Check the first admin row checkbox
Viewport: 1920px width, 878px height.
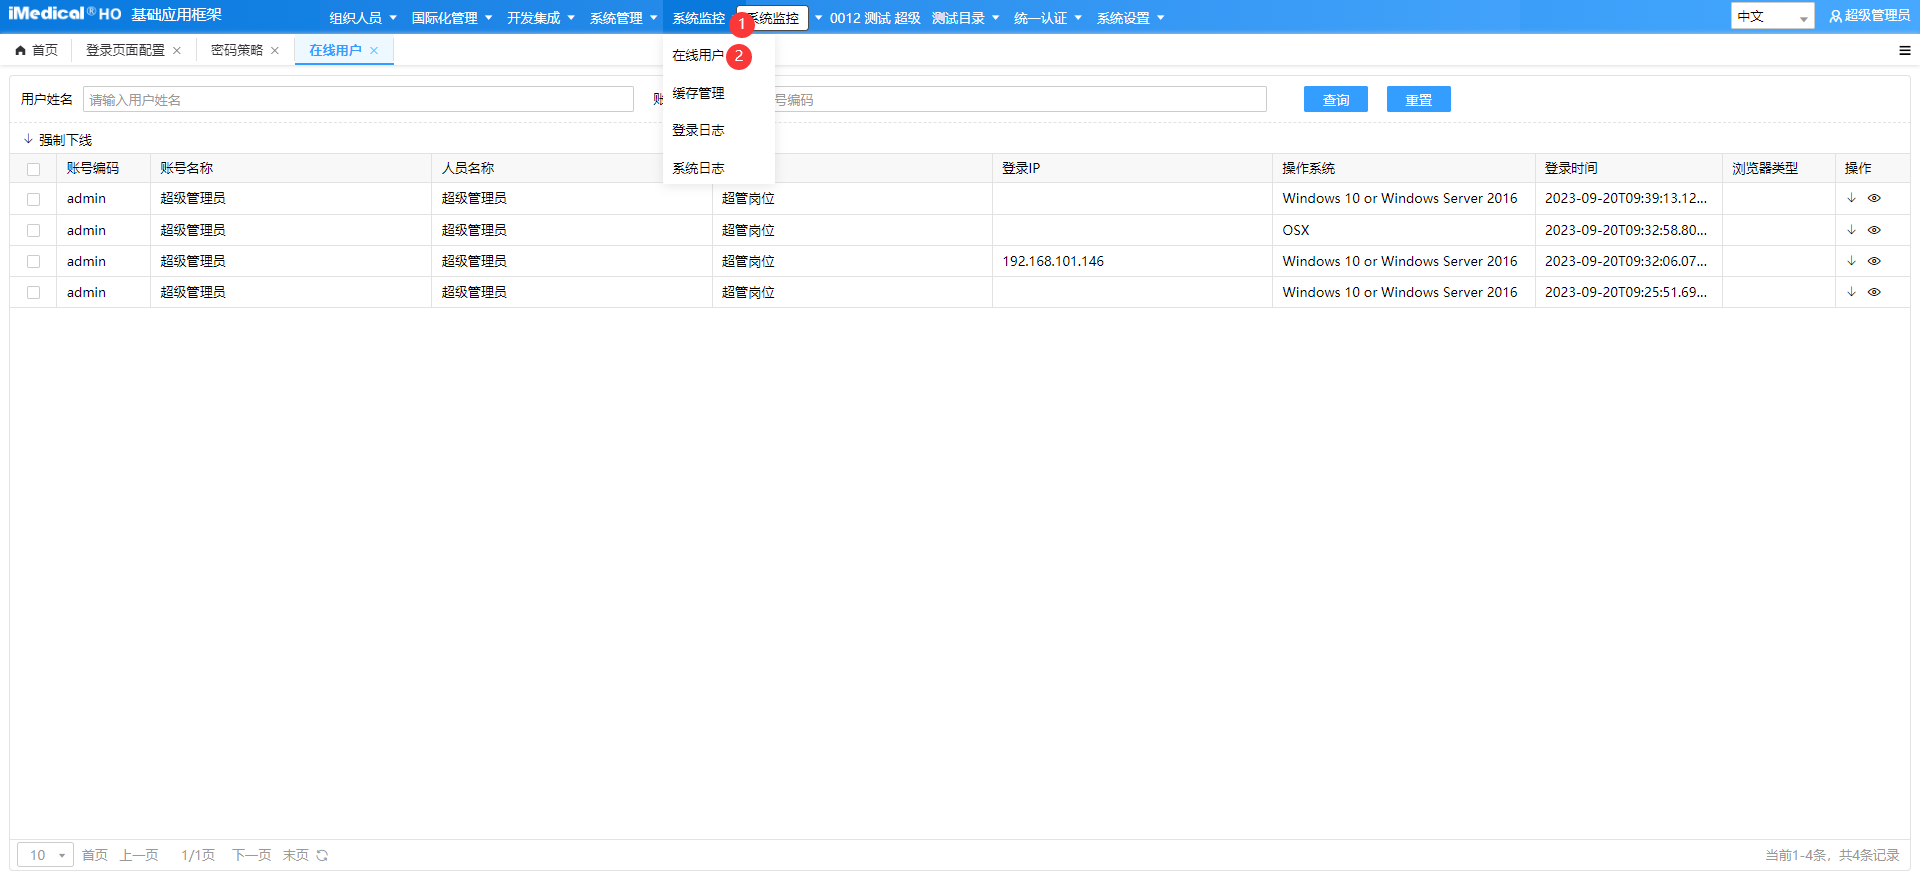(x=34, y=199)
